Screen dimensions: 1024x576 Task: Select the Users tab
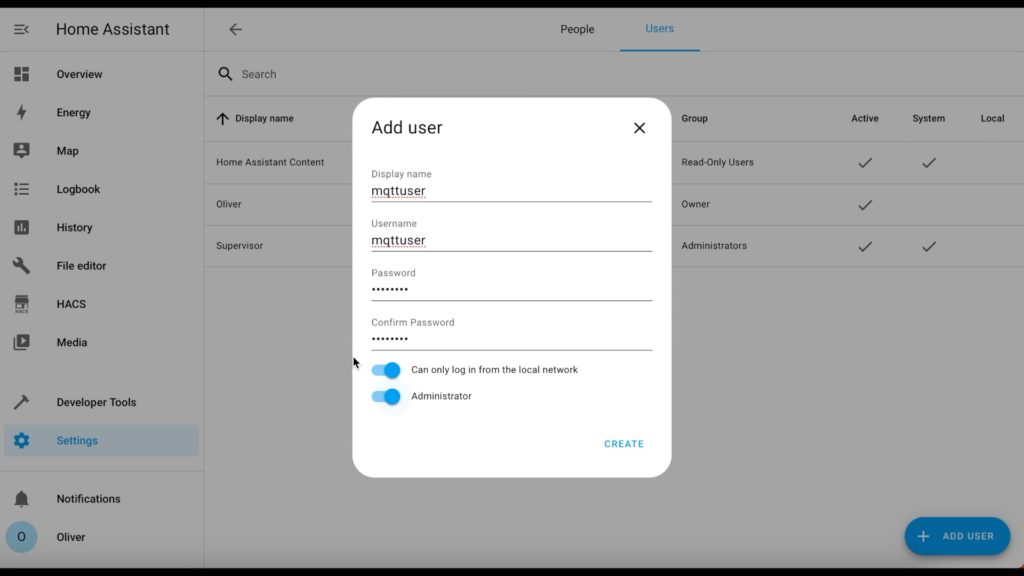[x=660, y=29]
